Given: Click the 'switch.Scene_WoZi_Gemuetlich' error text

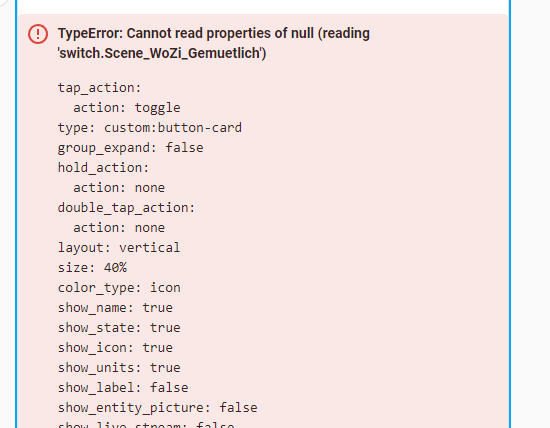Looking at the screenshot, I should (x=162, y=53).
